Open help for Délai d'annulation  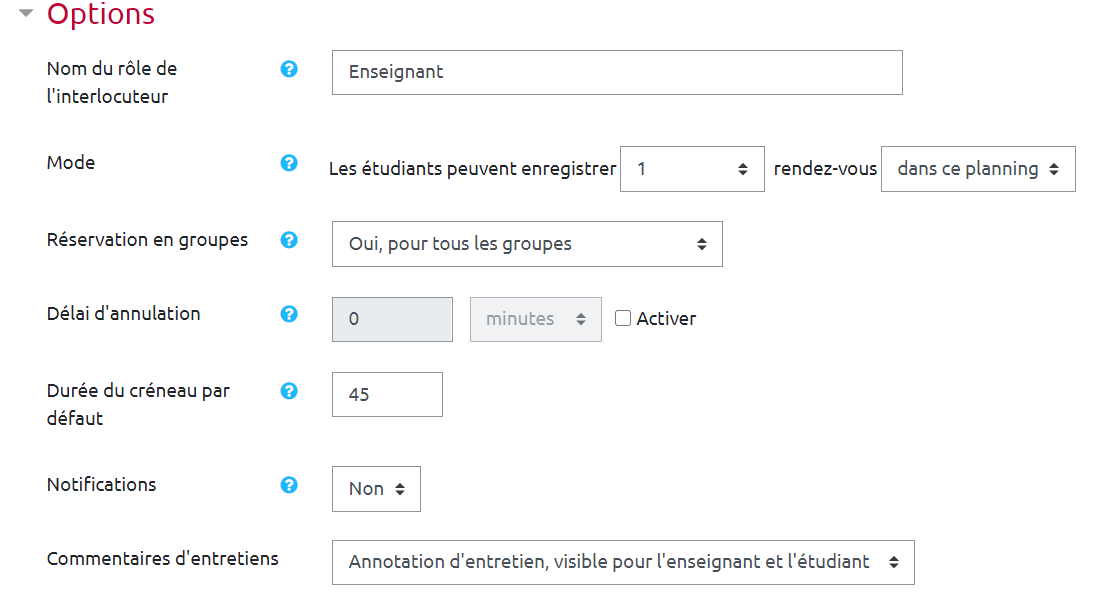289,314
